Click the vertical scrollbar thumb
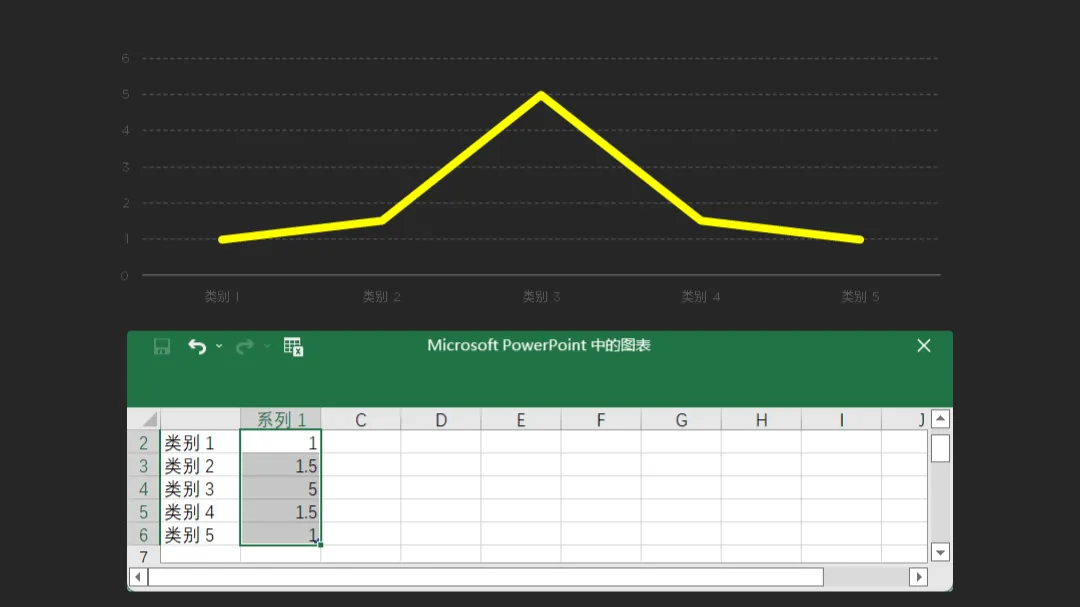The width and height of the screenshot is (1080, 607). (x=940, y=448)
